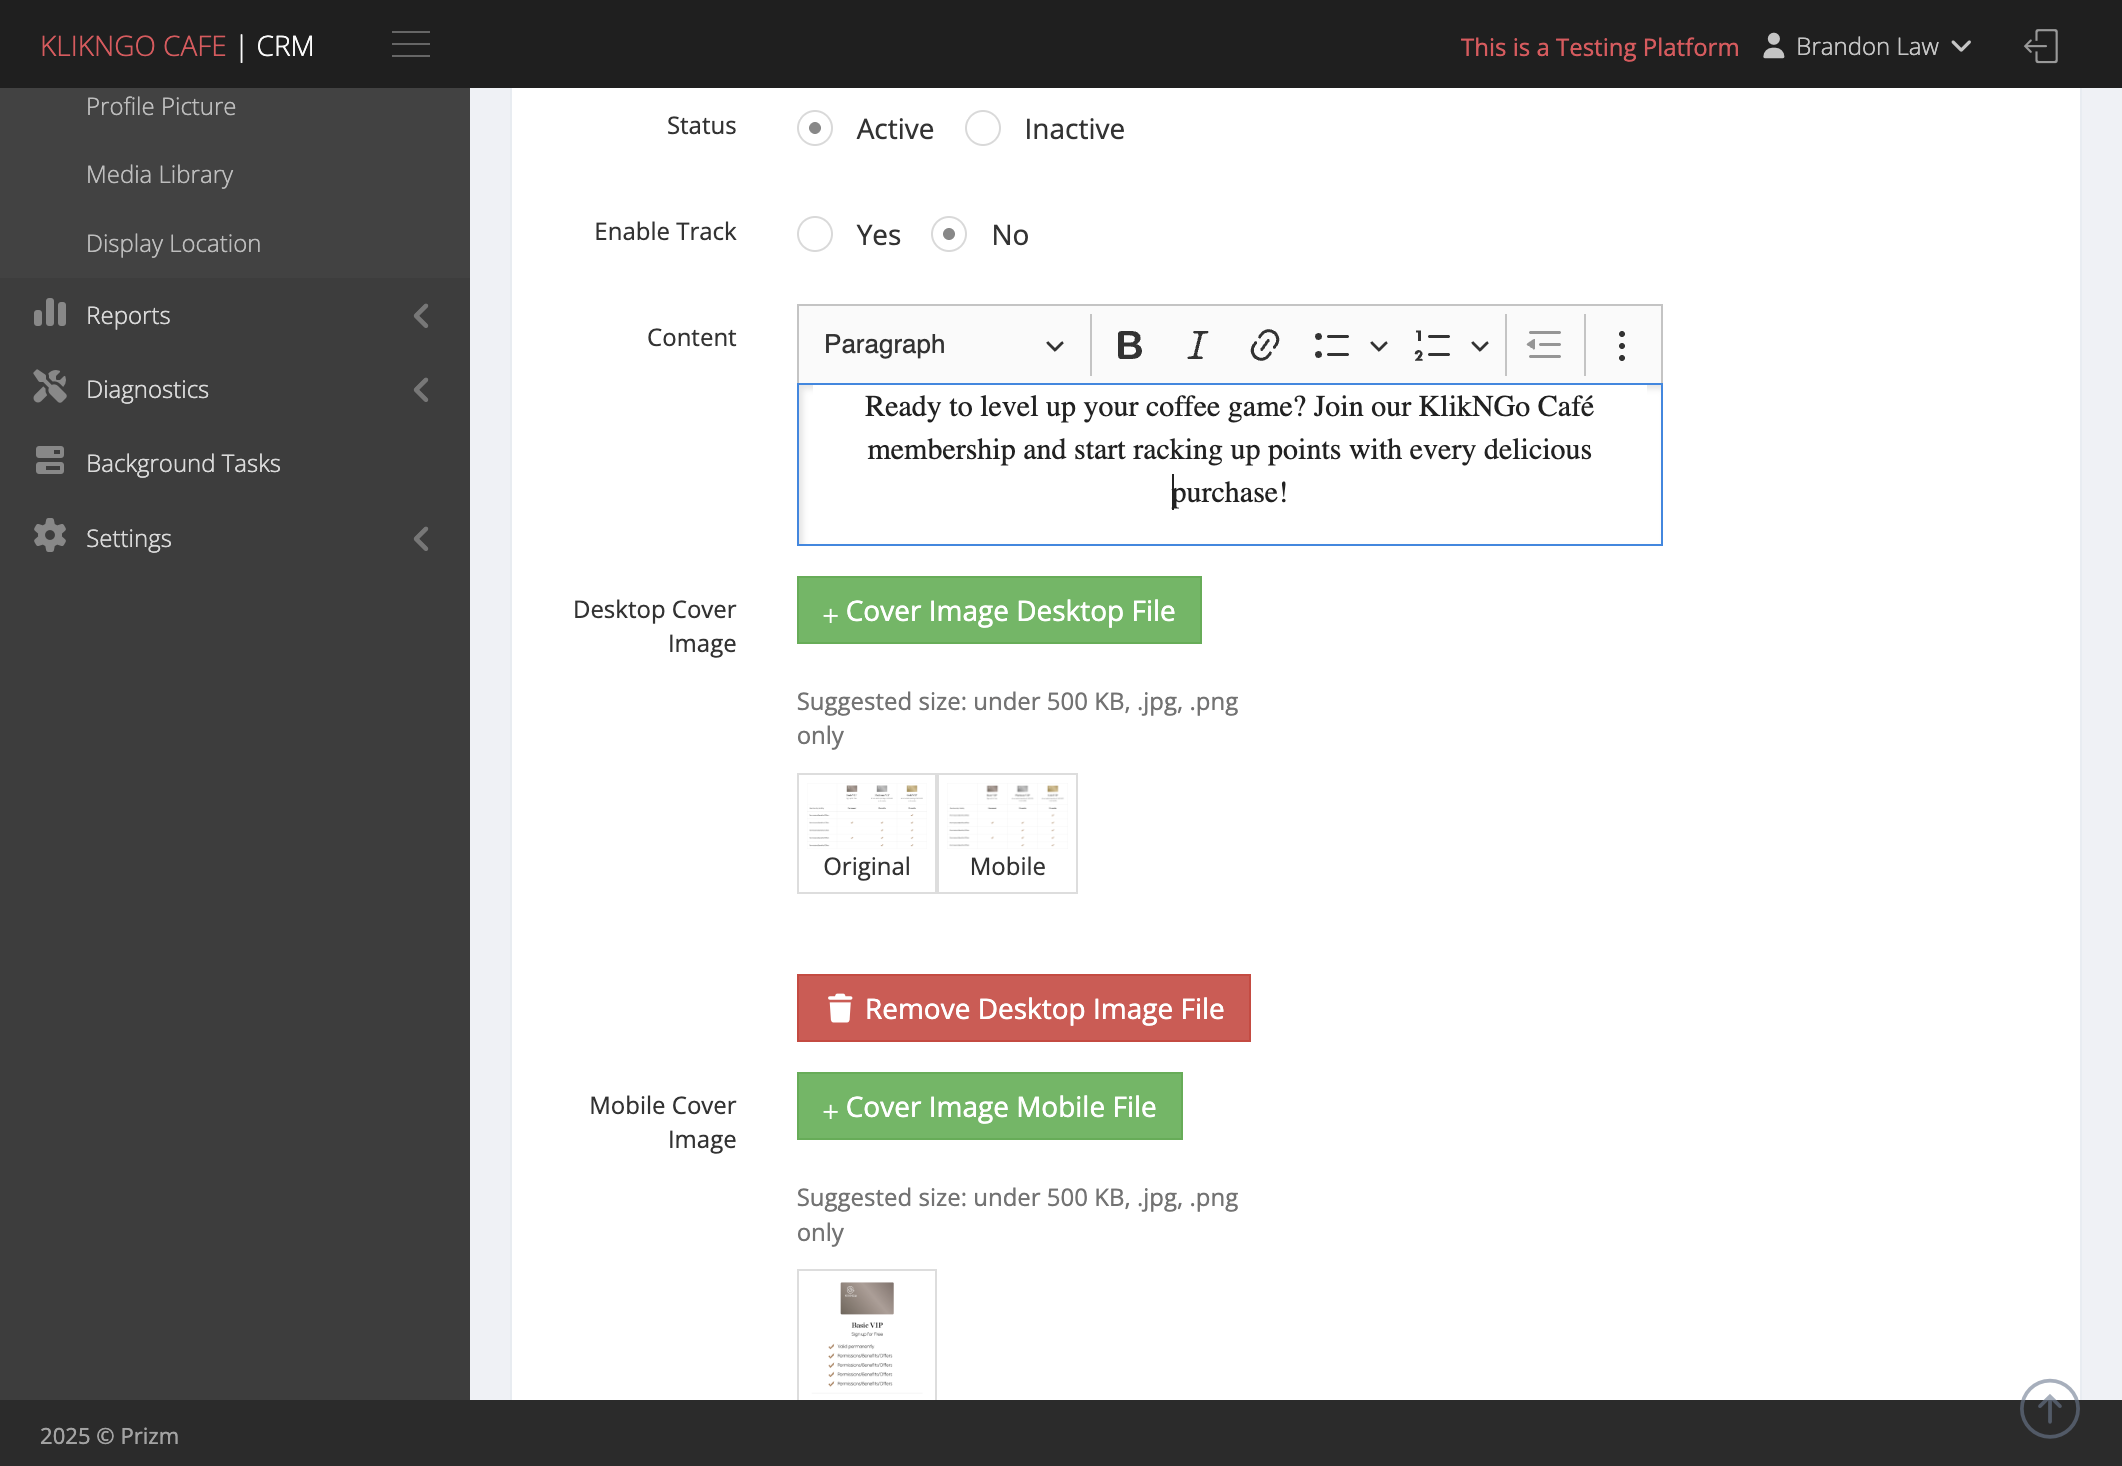Insert a link in content editor
The image size is (2122, 1466).
(1264, 345)
